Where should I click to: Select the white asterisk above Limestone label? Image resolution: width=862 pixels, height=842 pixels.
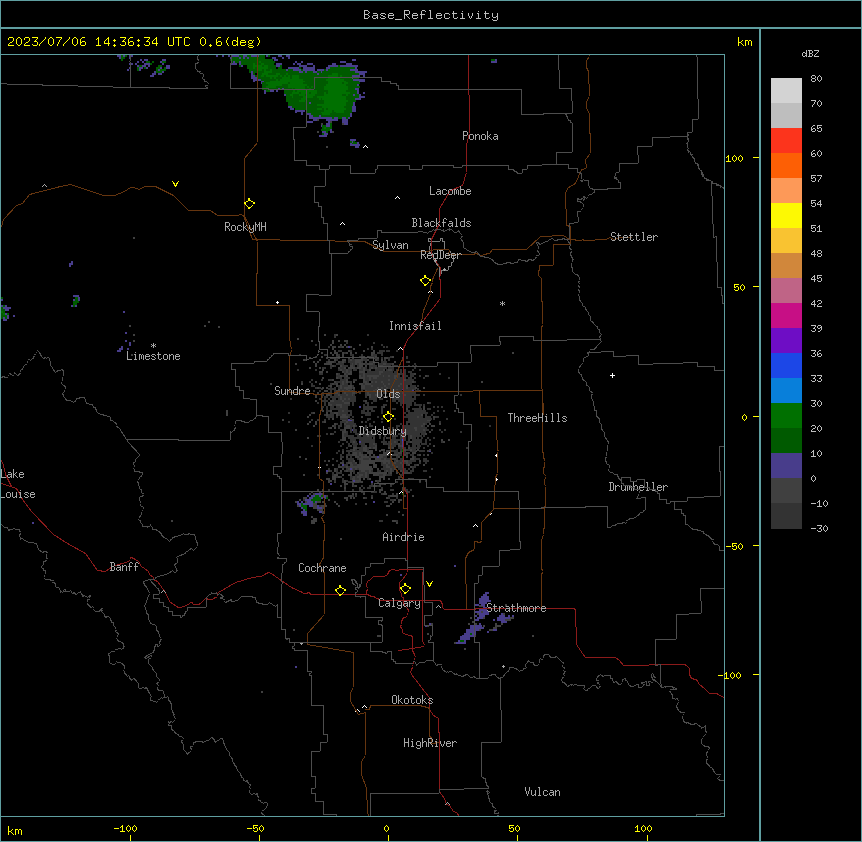153,346
